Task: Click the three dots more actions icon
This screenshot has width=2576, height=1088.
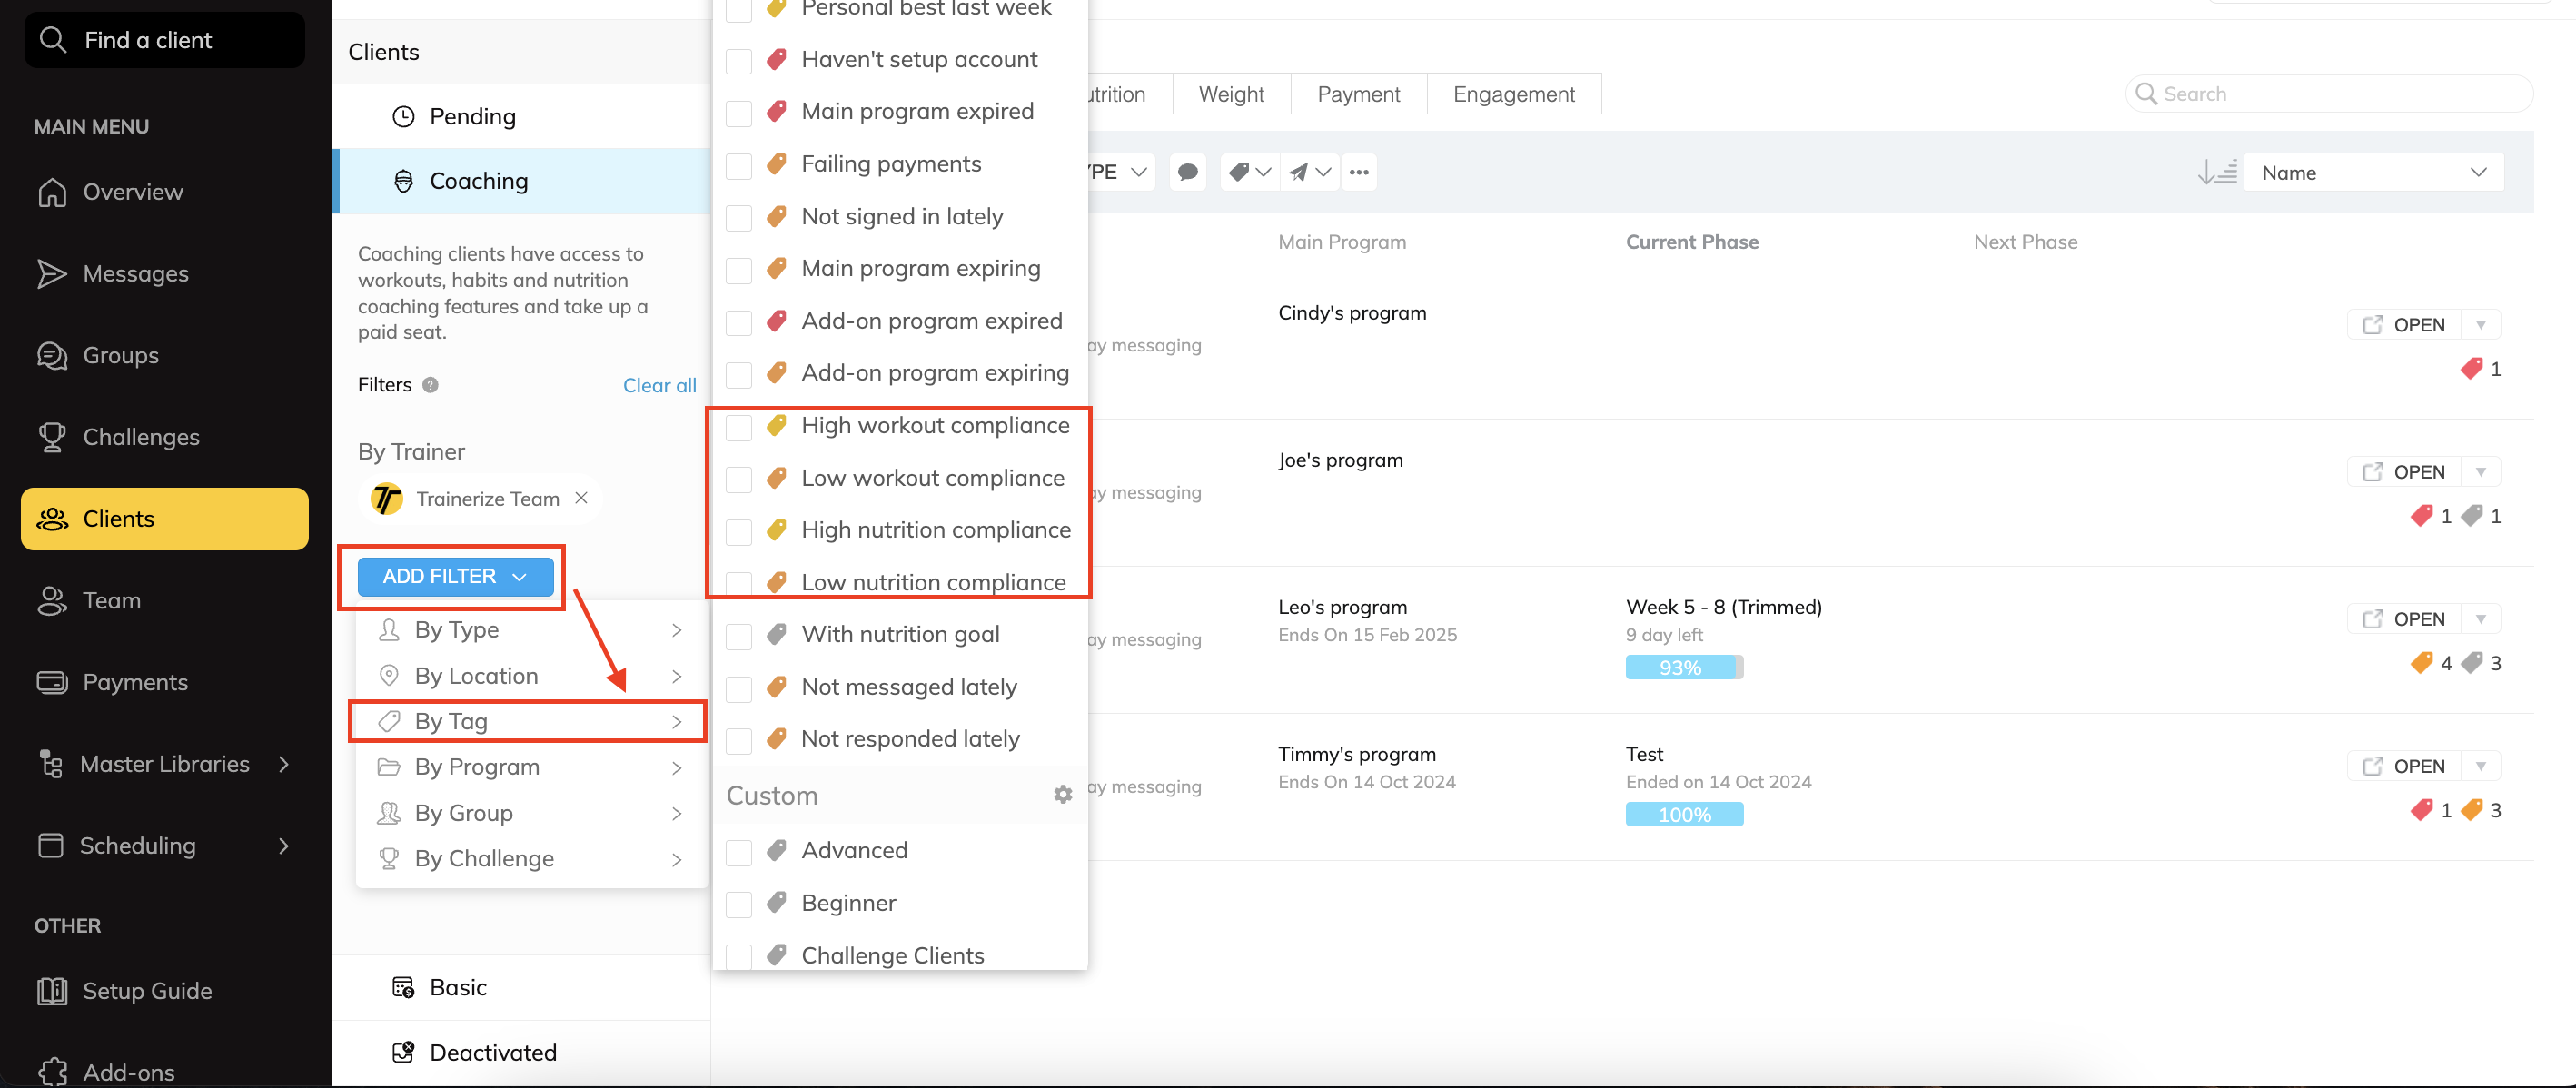Action: tap(1359, 172)
